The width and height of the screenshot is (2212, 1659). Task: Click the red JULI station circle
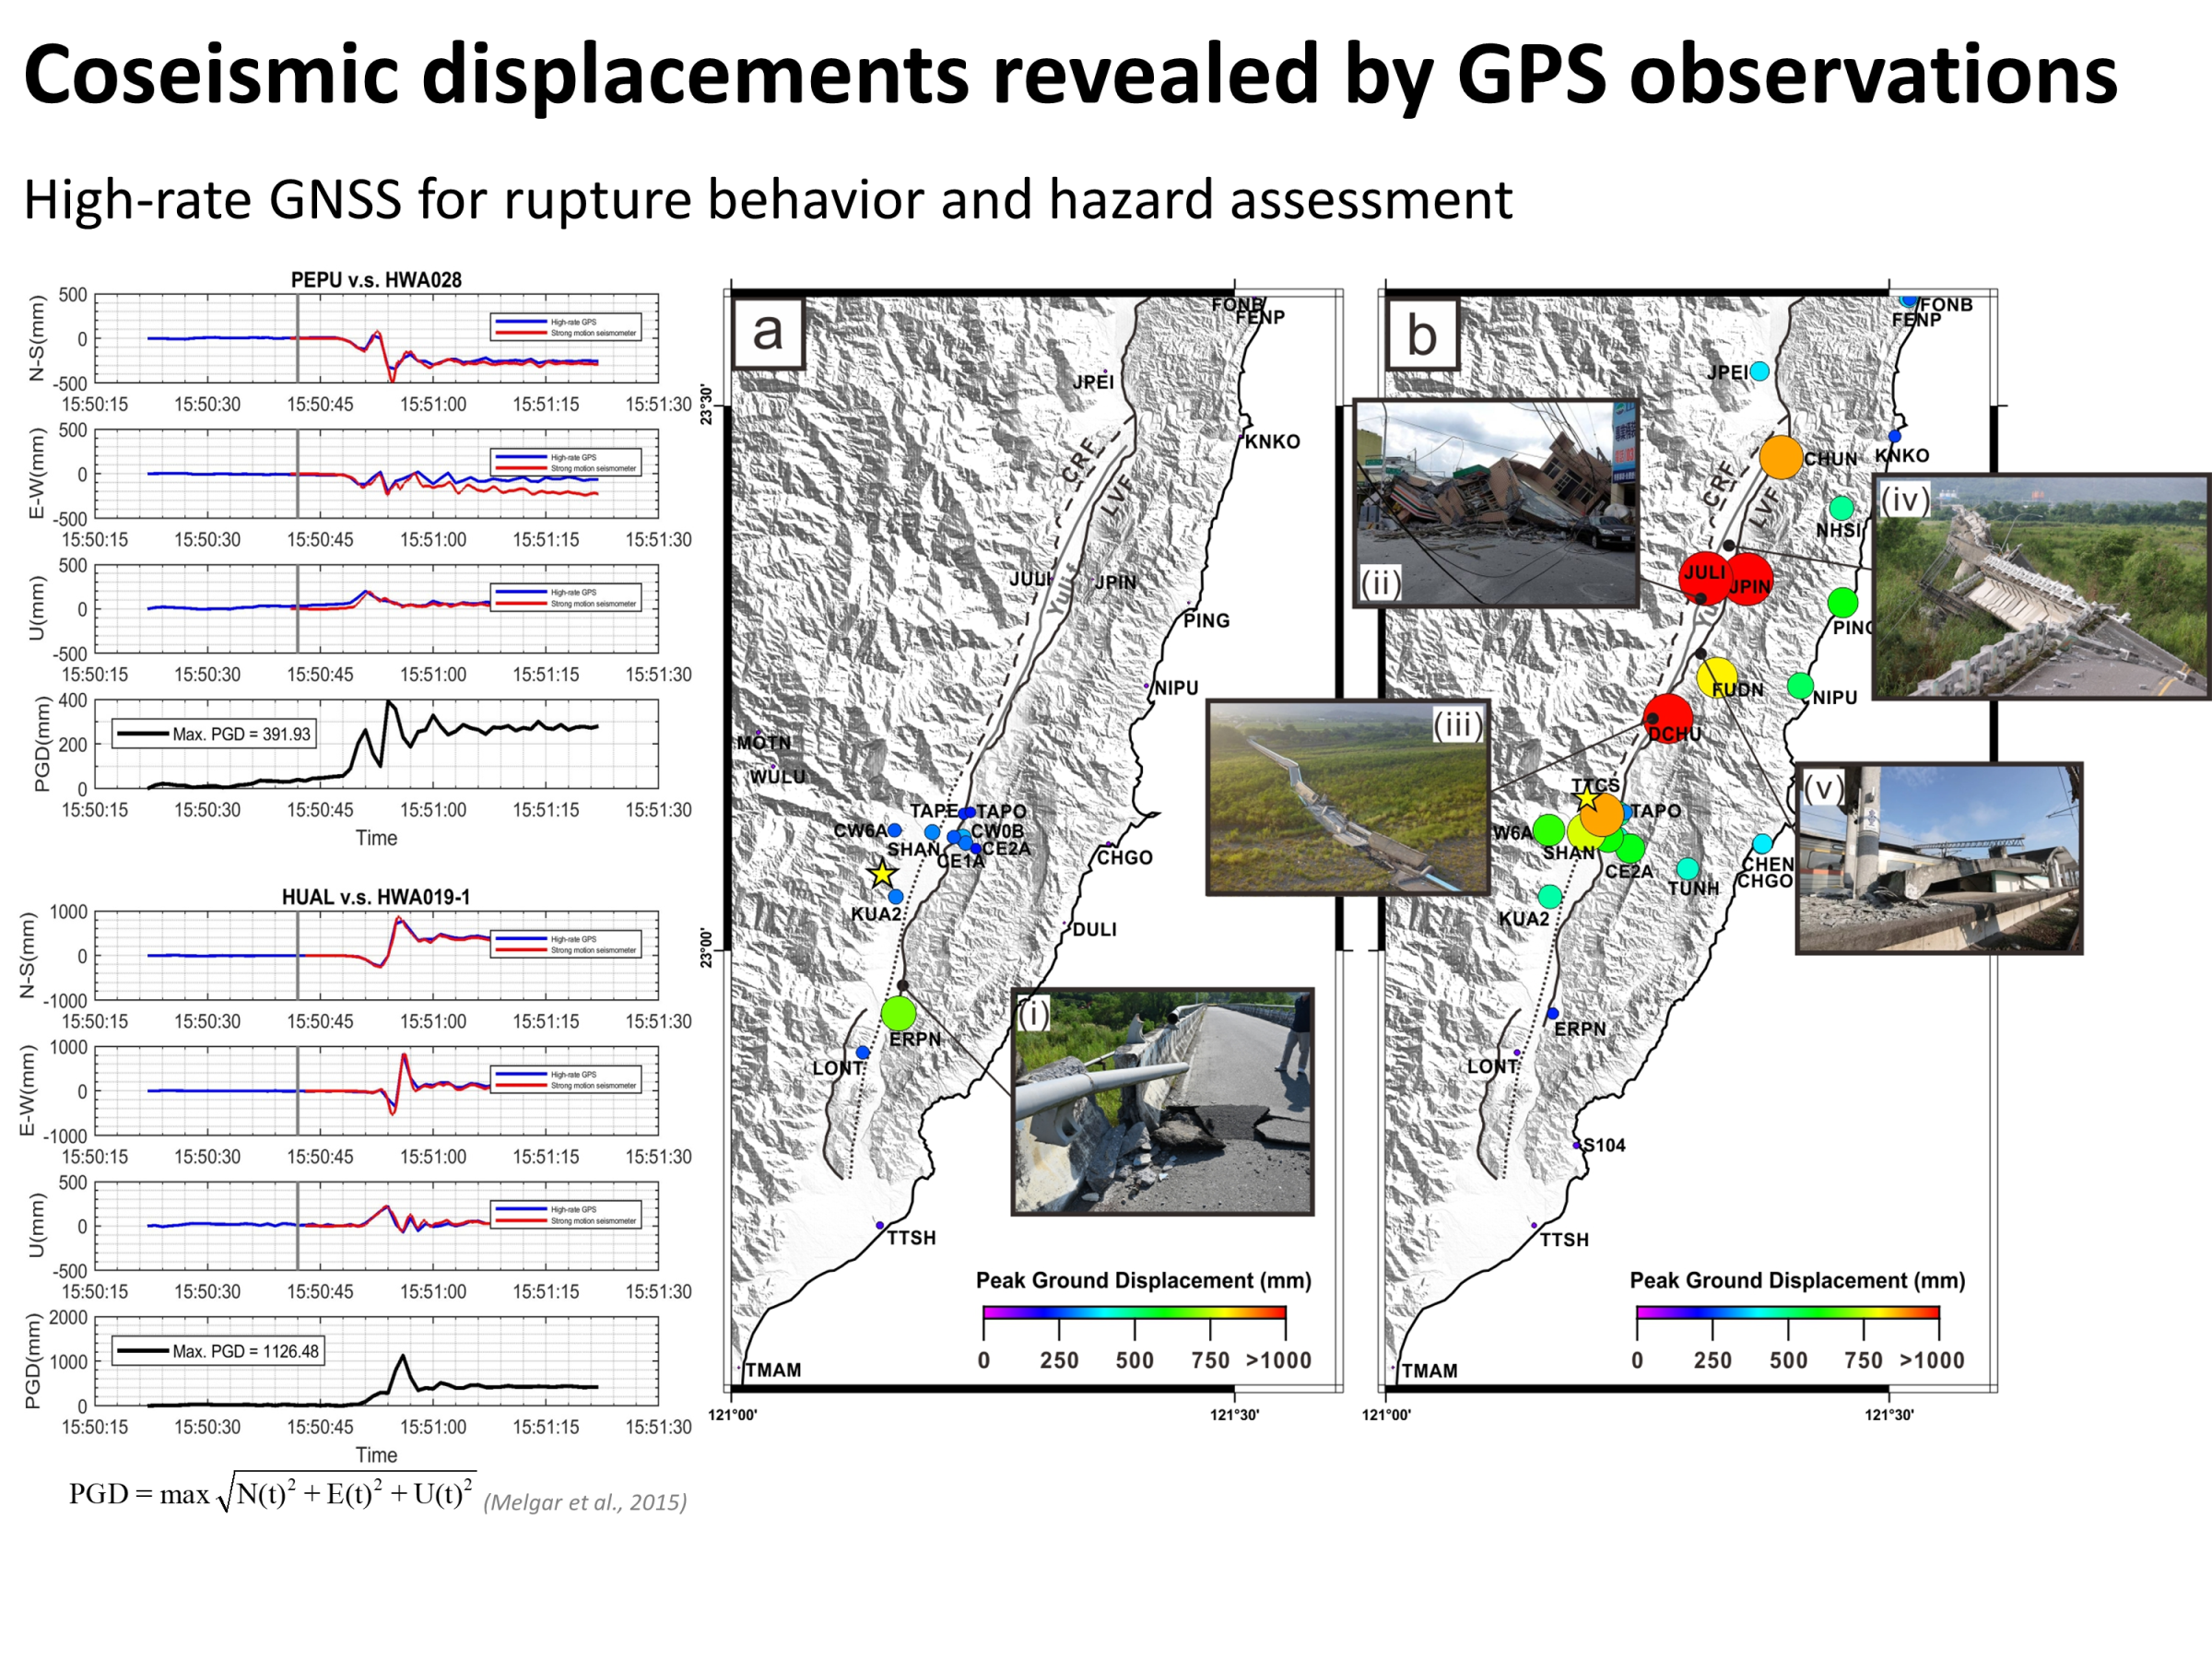pos(1704,577)
